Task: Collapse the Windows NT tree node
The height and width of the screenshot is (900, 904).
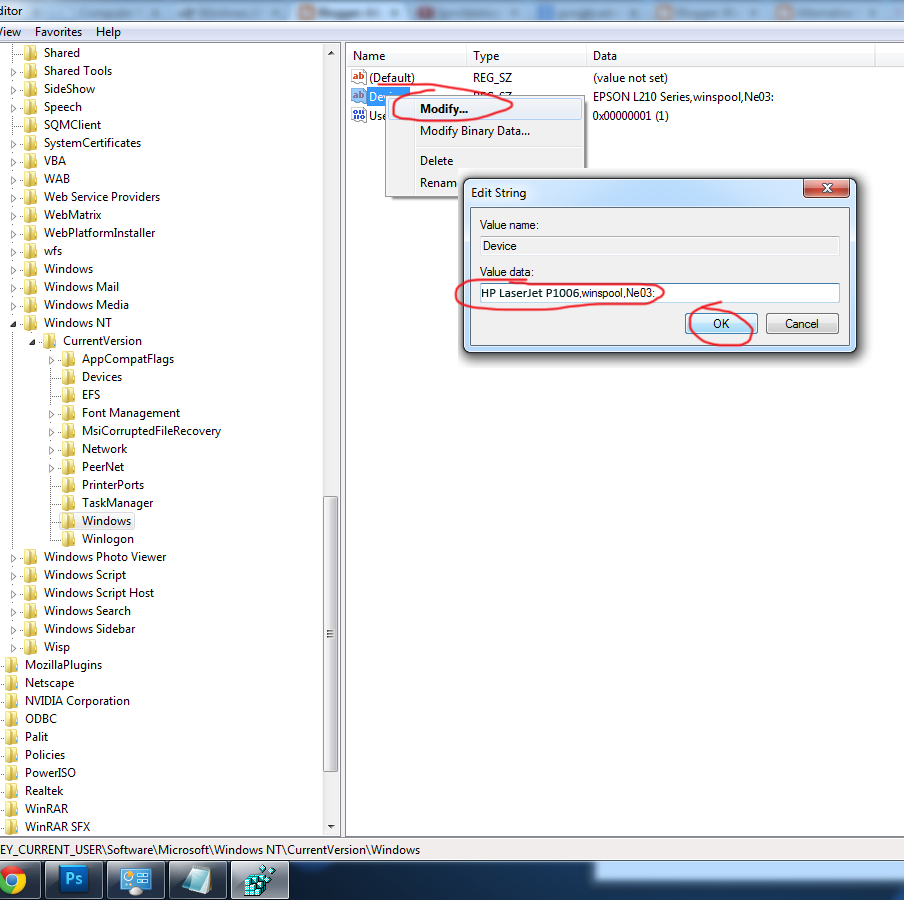Action: 13,324
